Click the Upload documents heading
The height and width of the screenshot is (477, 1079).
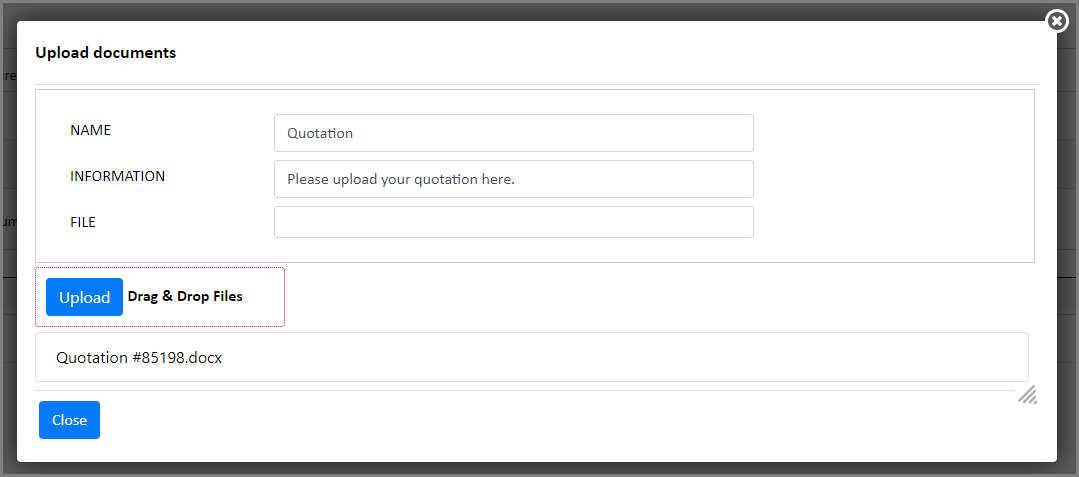click(106, 53)
